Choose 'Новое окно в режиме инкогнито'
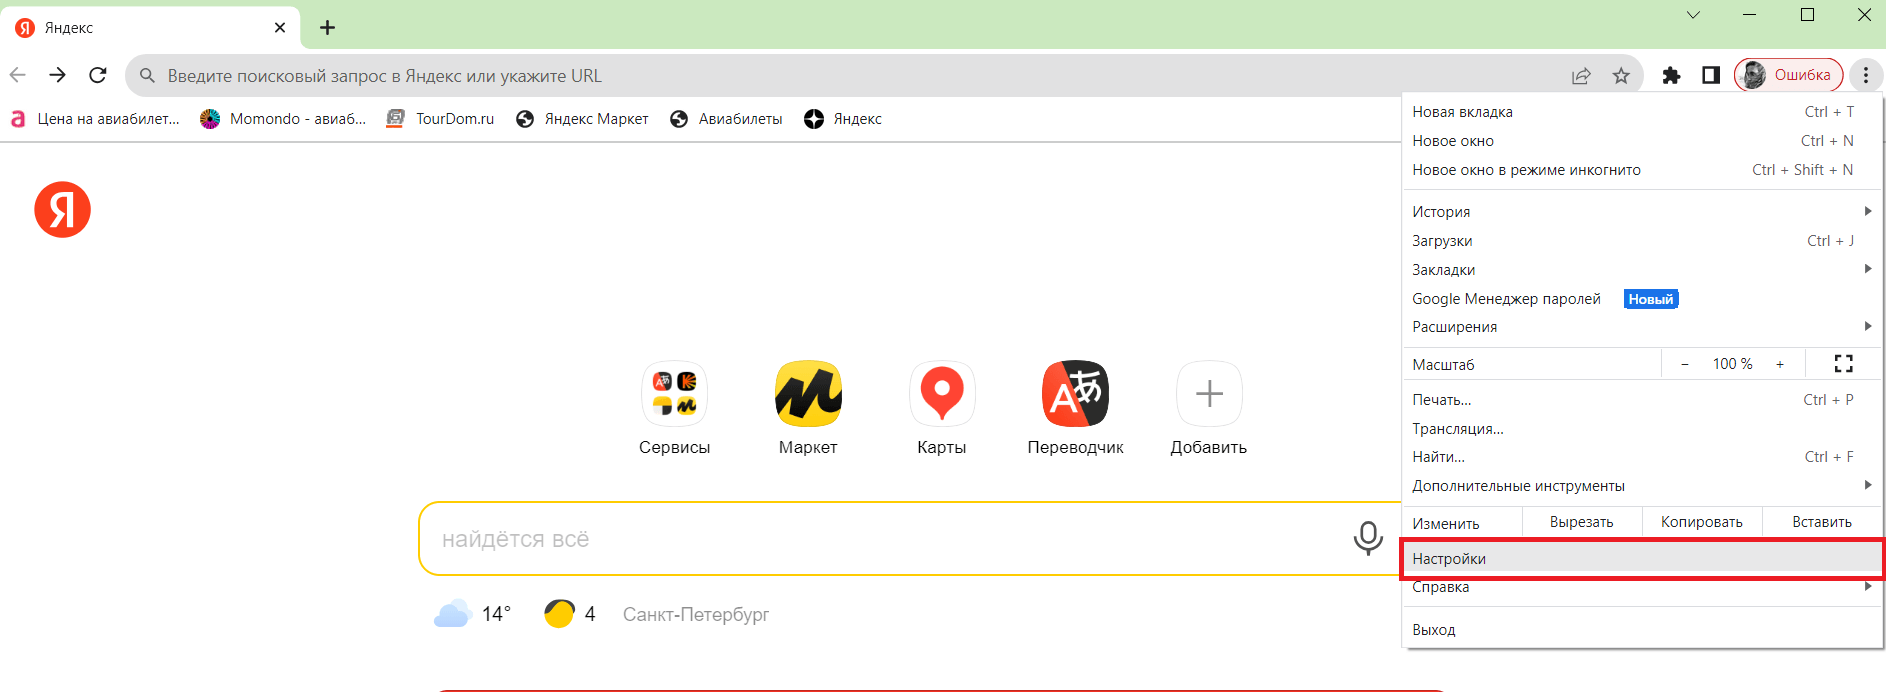This screenshot has height=692, width=1886. tap(1642, 170)
